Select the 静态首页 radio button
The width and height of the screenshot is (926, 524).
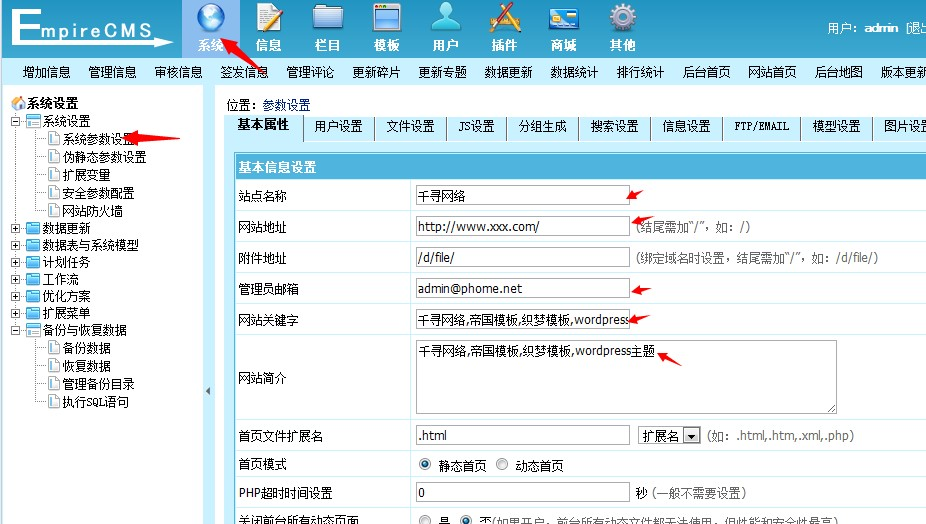pyautogui.click(x=426, y=466)
